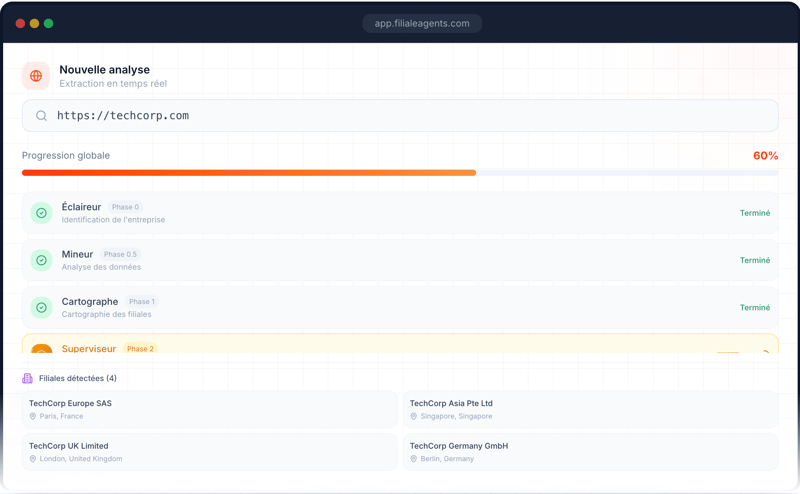Click the Filiales détectées (4) label
The image size is (800, 494).
[78, 378]
